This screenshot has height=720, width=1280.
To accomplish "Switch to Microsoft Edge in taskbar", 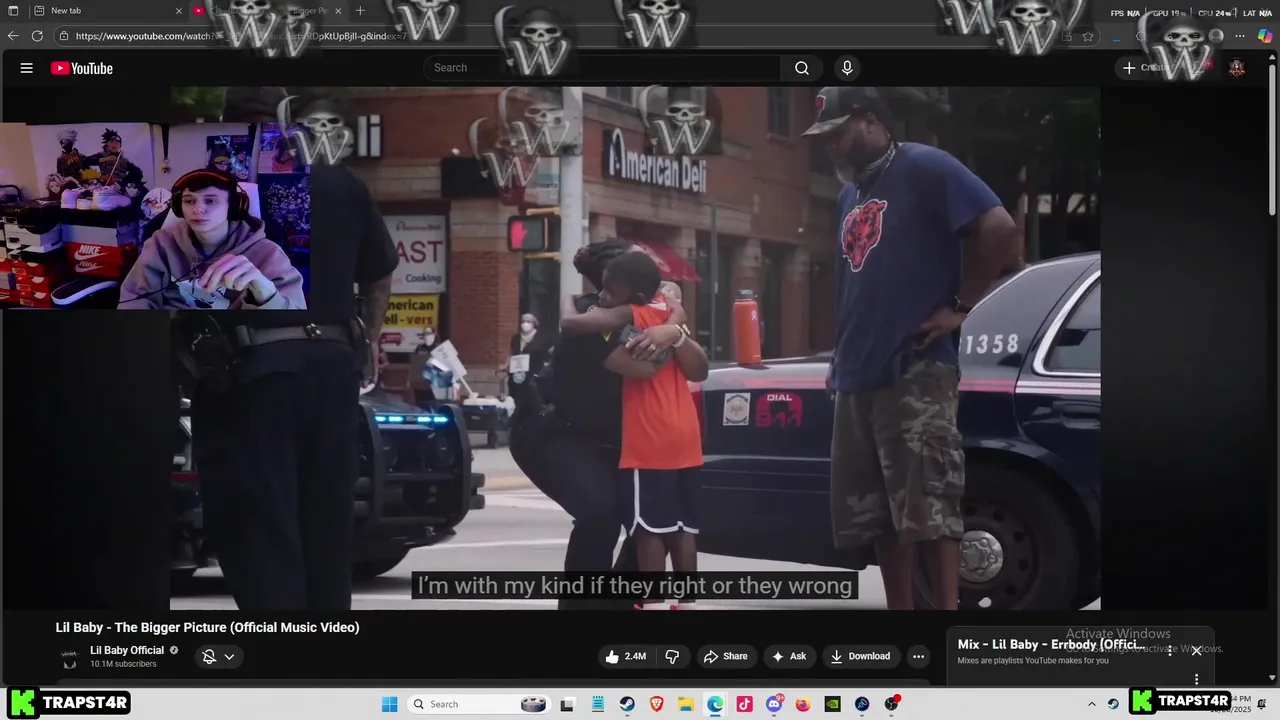I will [x=715, y=704].
